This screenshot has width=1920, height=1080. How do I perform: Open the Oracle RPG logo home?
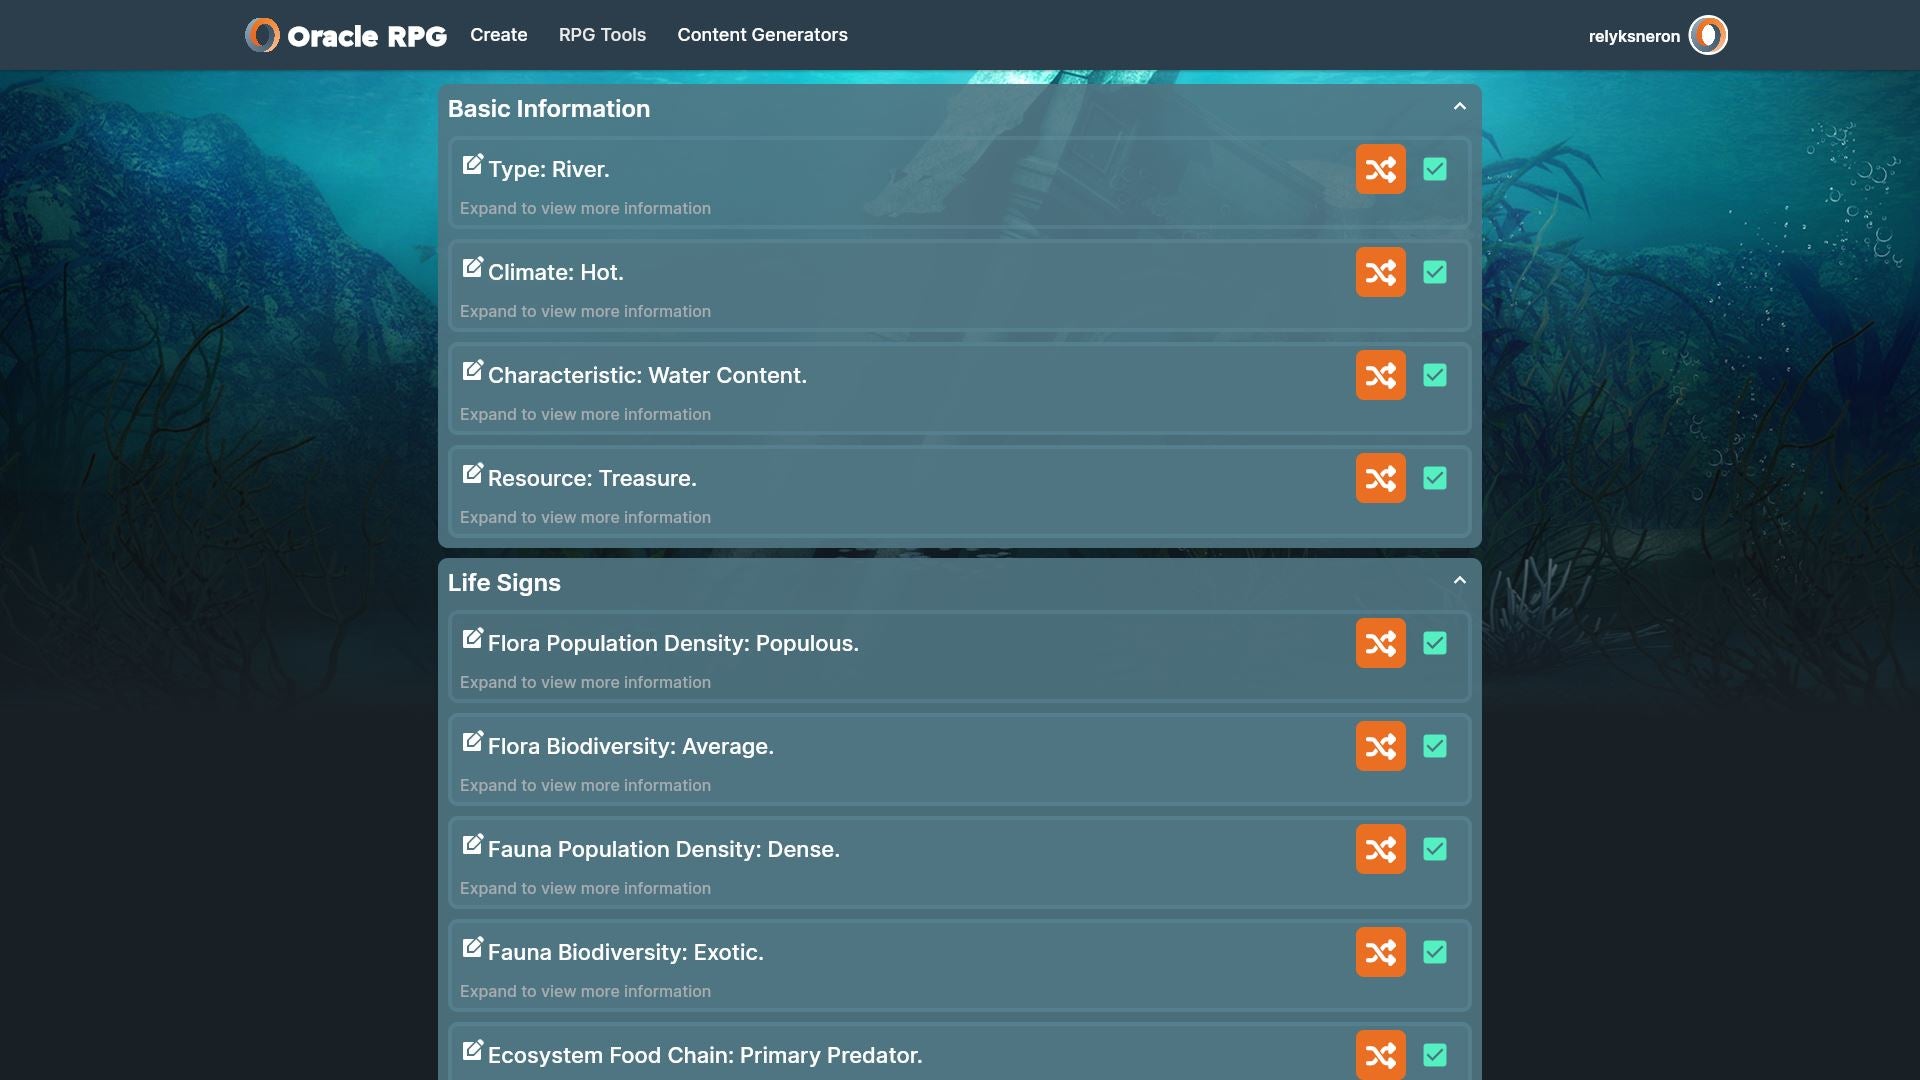pyautogui.click(x=346, y=35)
